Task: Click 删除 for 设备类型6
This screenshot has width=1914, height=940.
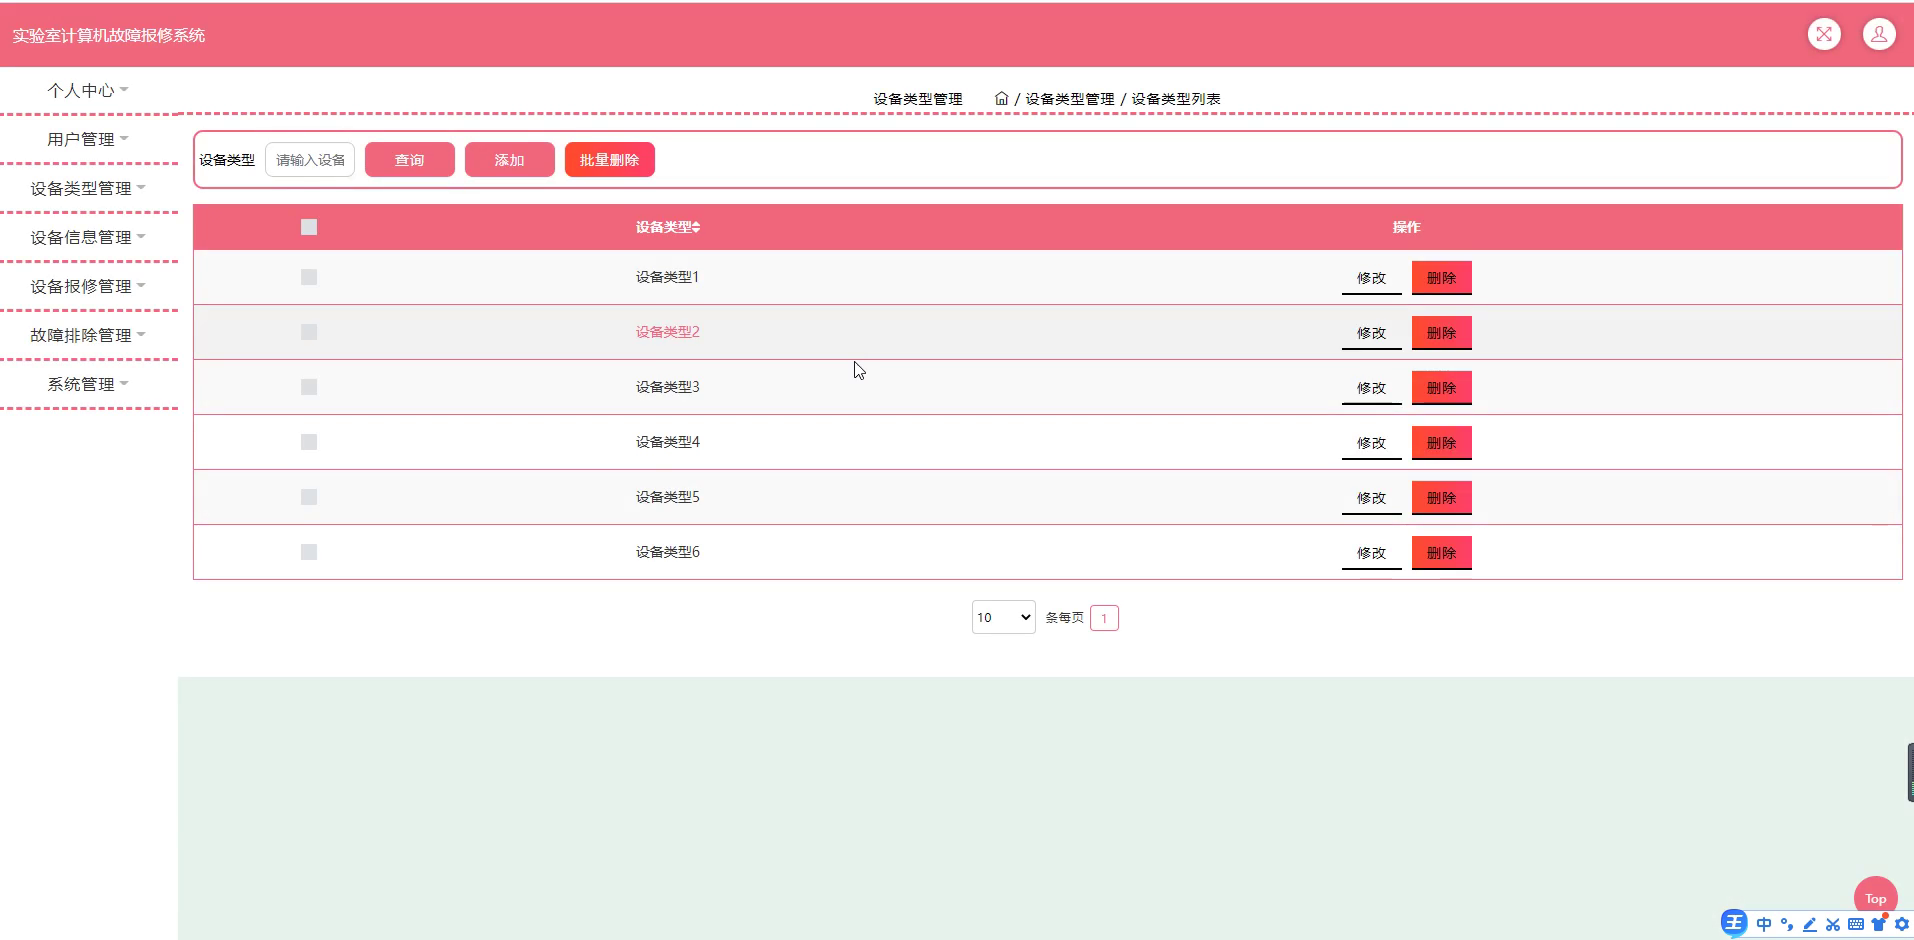Action: 1442,553
